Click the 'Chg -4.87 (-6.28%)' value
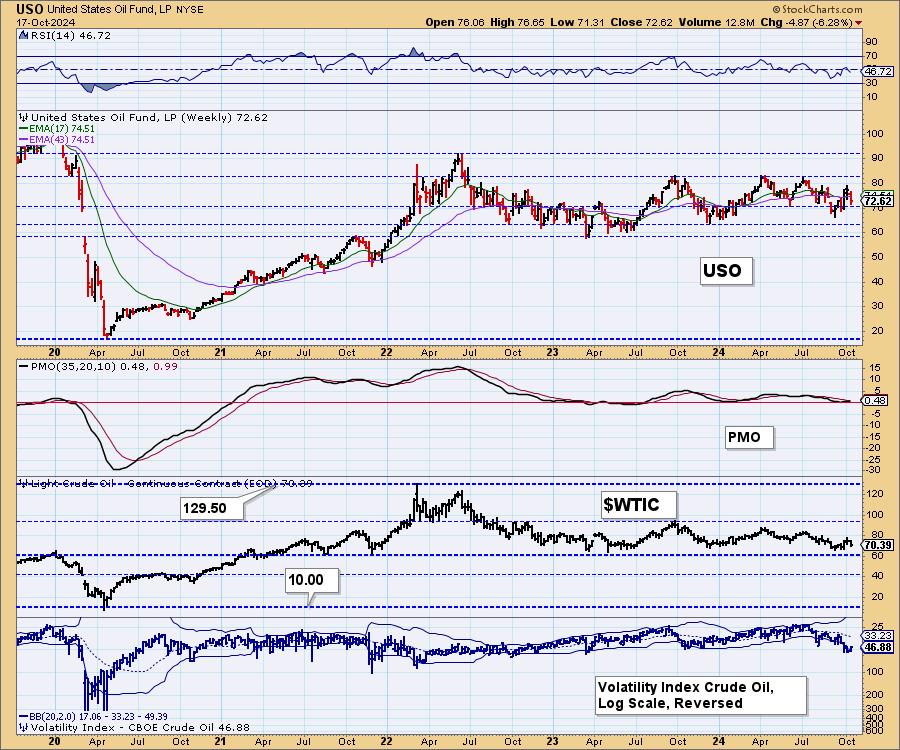This screenshot has width=900, height=750. 806,22
